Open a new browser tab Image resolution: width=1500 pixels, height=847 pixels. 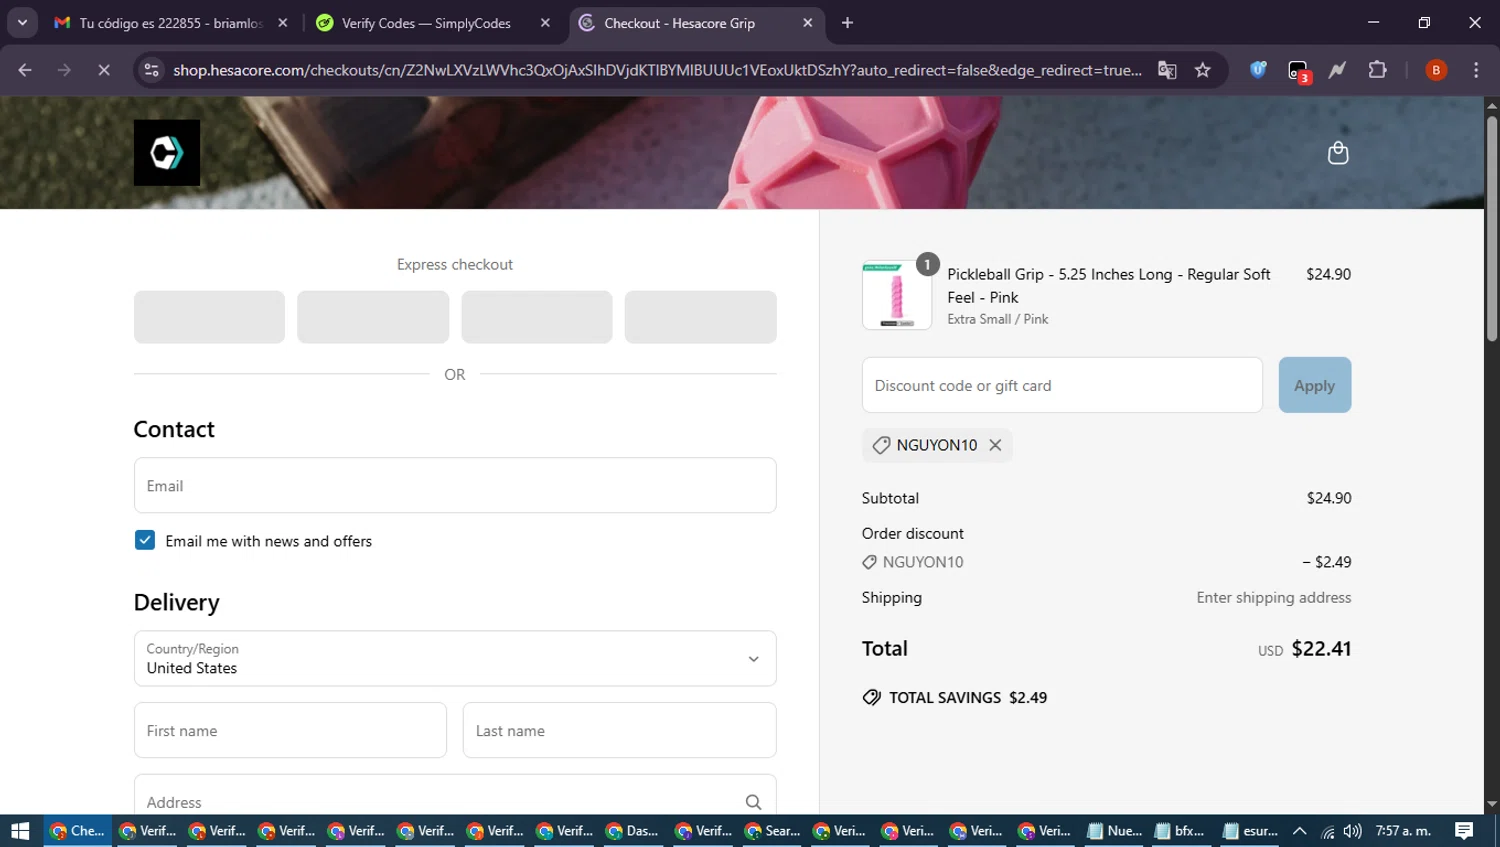coord(847,23)
